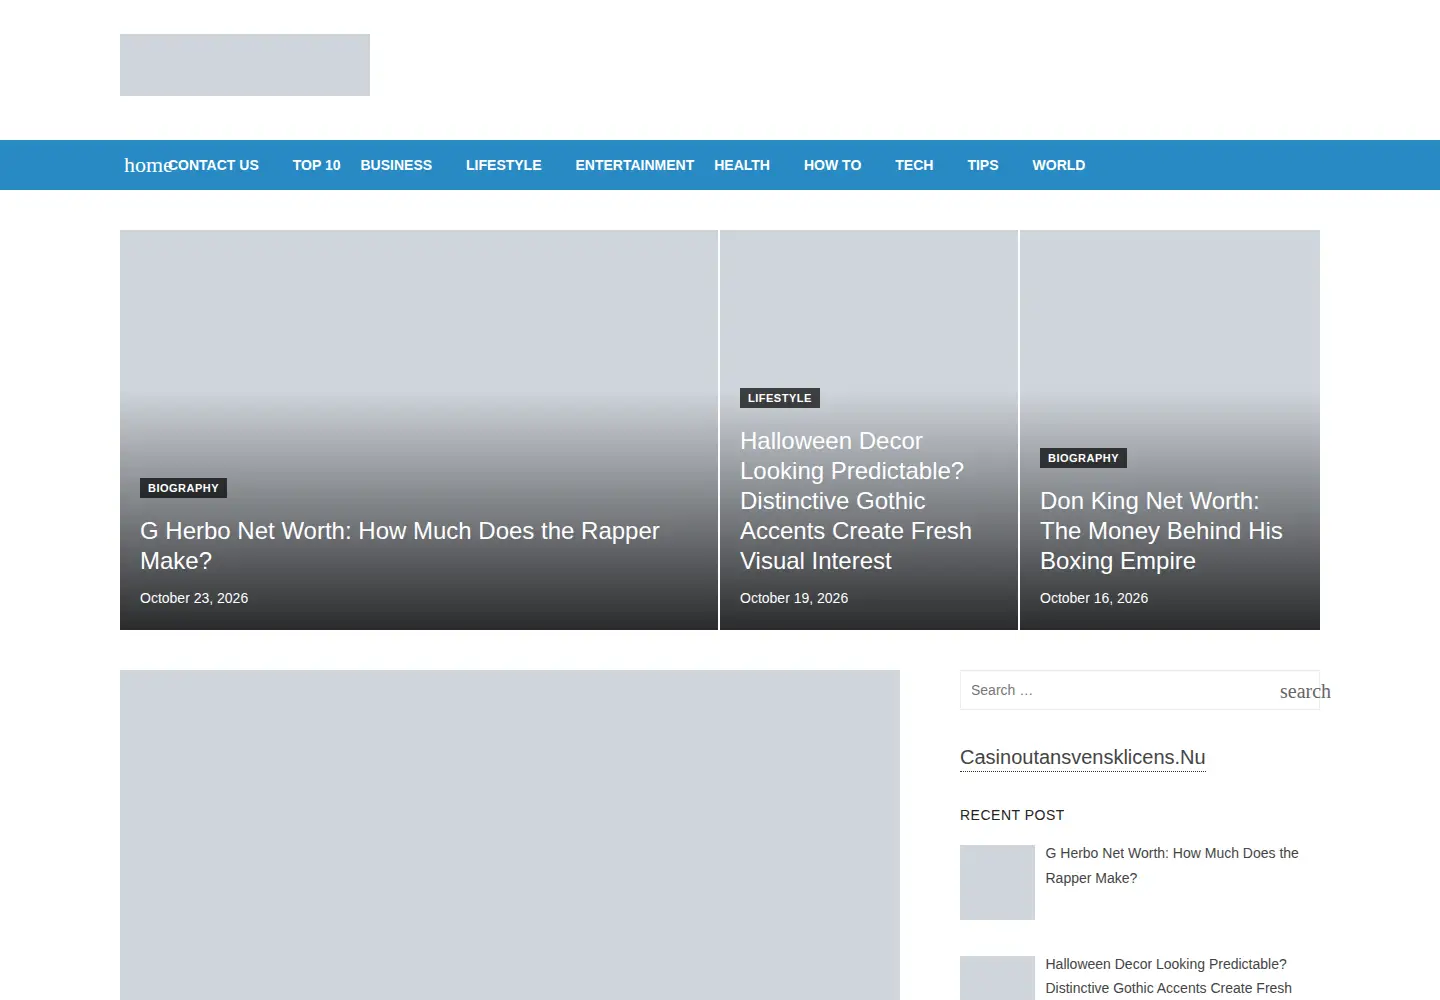
Task: Click the site logo placeholder in header
Action: [x=245, y=65]
